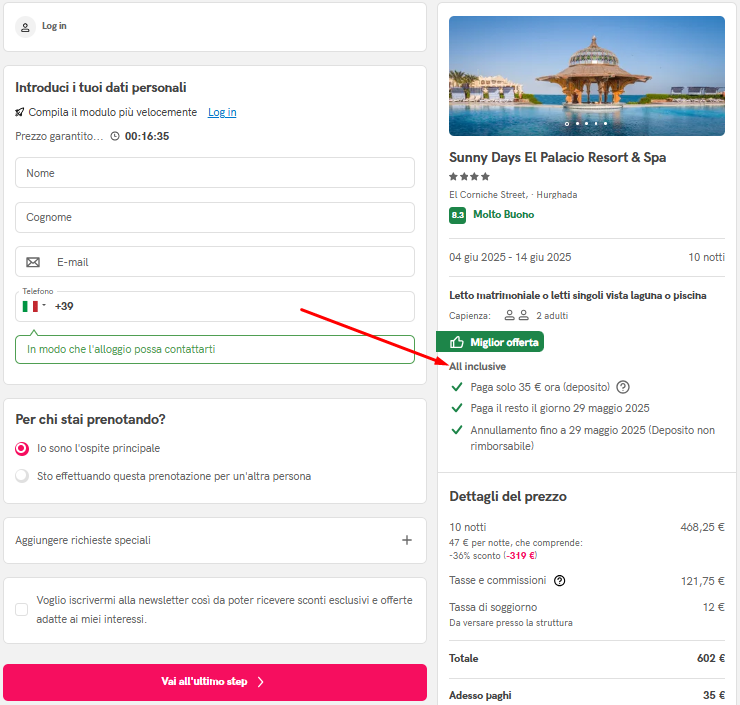Click Vai all'ultimo step button
Viewport: 740px width, 705px height.
215,682
